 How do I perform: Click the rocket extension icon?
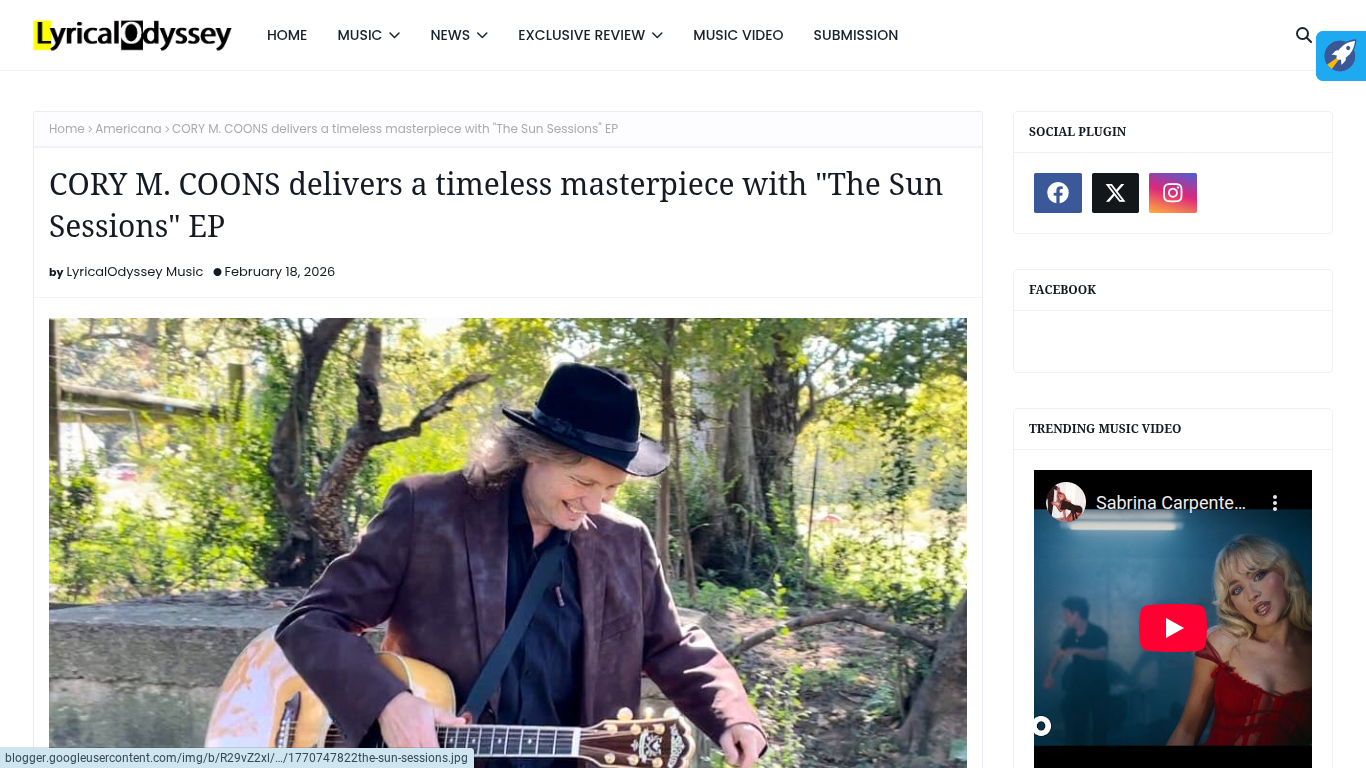[1341, 55]
